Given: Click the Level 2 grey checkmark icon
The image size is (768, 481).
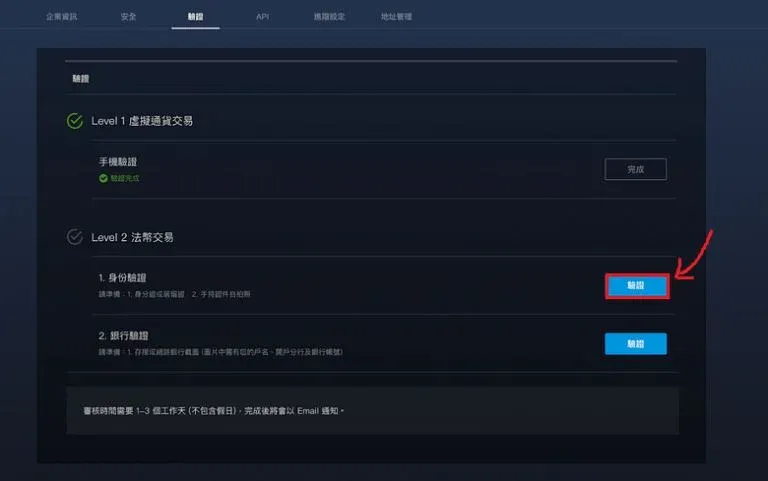Looking at the screenshot, I should click(75, 237).
